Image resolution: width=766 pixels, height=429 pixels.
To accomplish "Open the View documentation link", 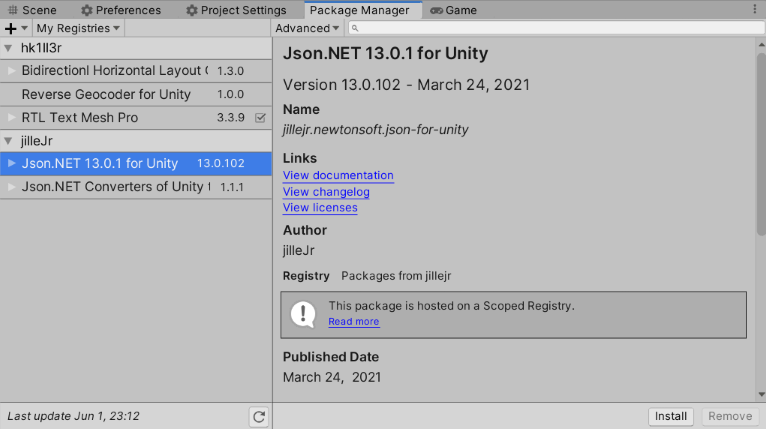I will coord(338,175).
